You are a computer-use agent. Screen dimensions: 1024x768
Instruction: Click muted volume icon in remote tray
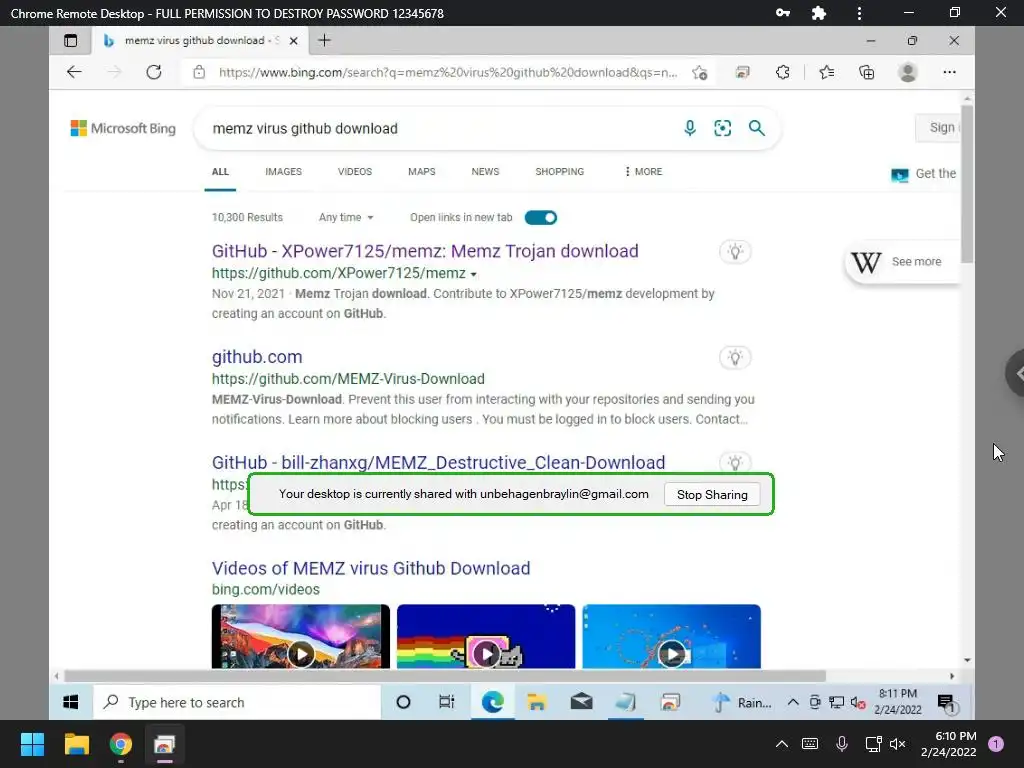point(858,703)
